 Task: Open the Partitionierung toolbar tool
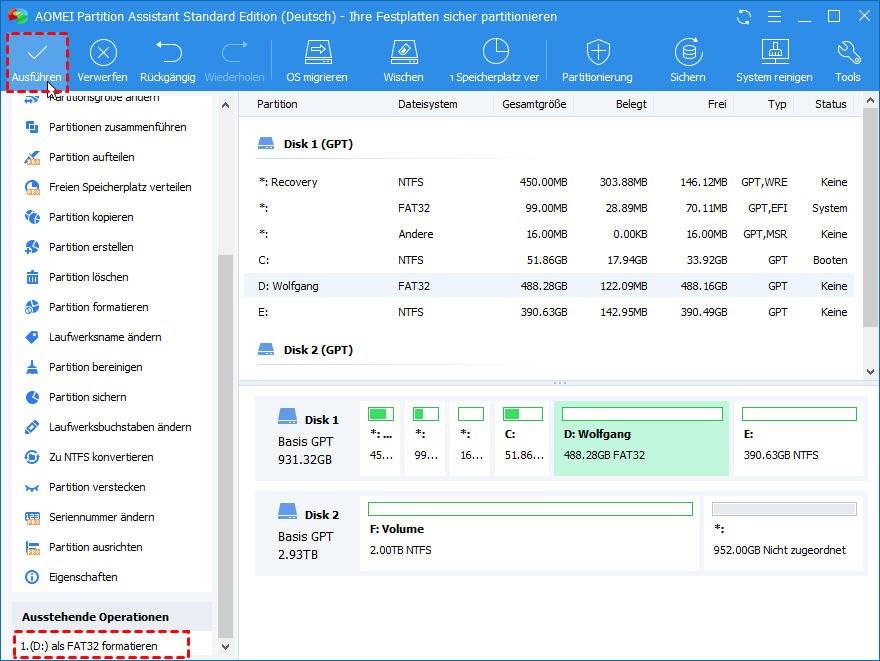pos(597,62)
